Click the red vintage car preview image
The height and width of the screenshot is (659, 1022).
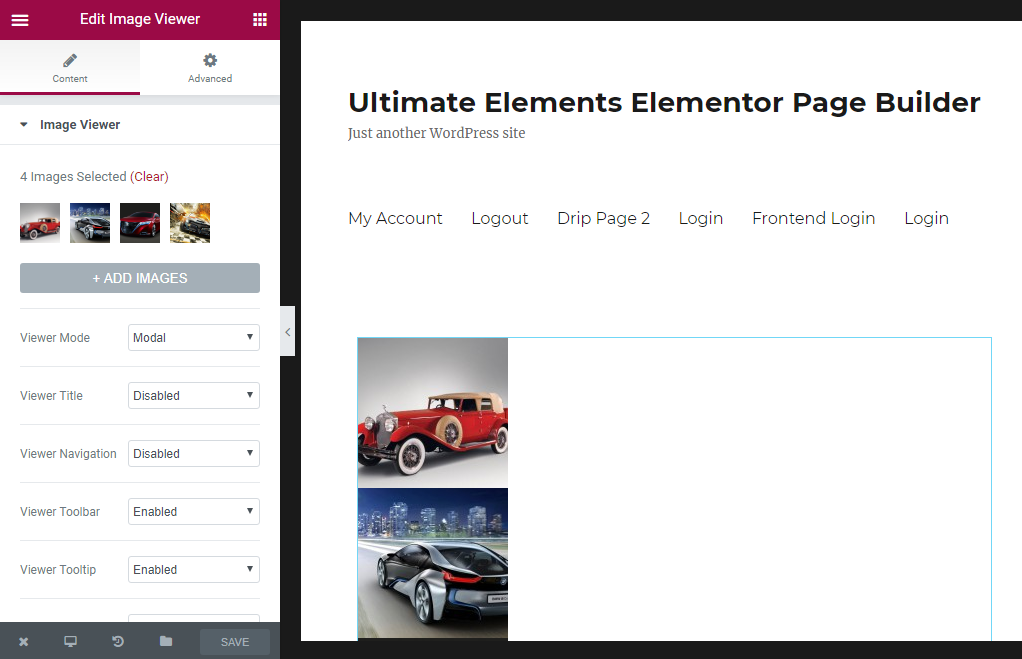pyautogui.click(x=433, y=413)
